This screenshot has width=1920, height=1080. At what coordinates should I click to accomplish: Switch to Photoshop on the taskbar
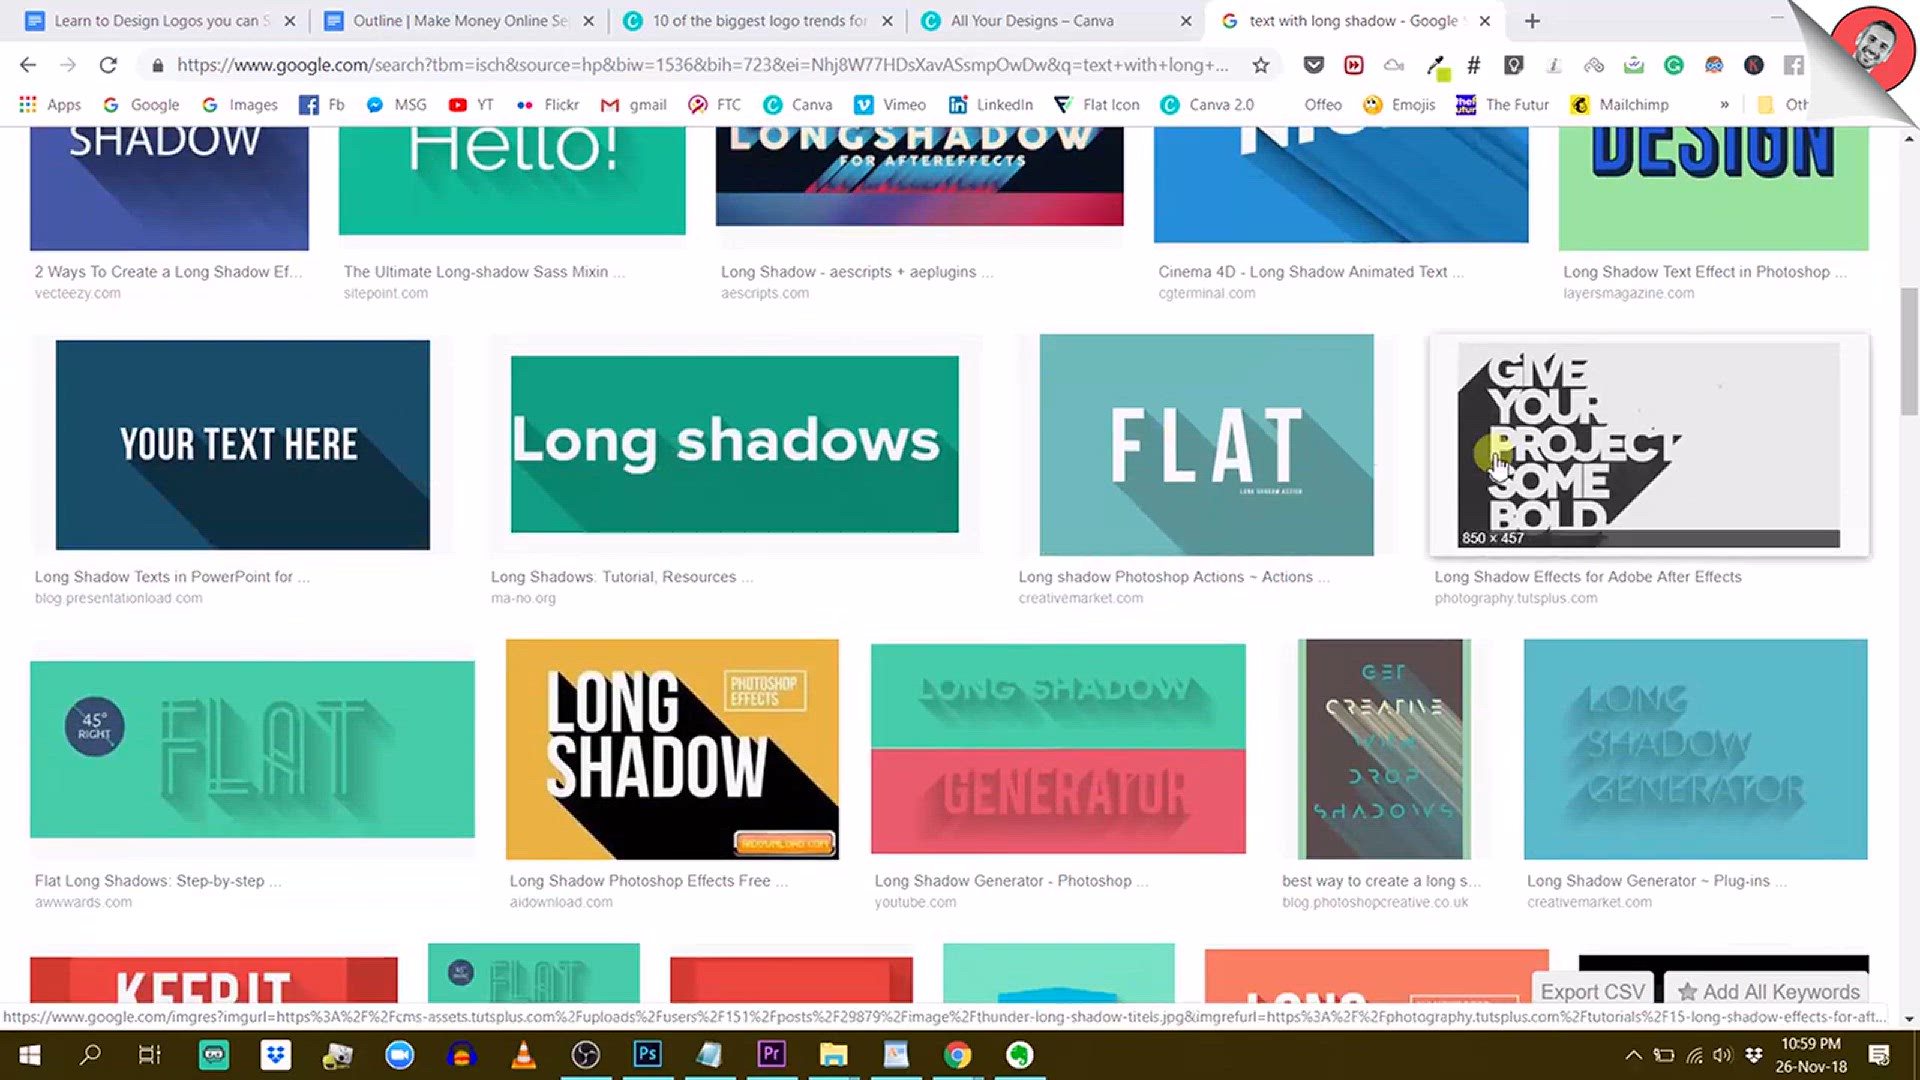click(x=647, y=1055)
